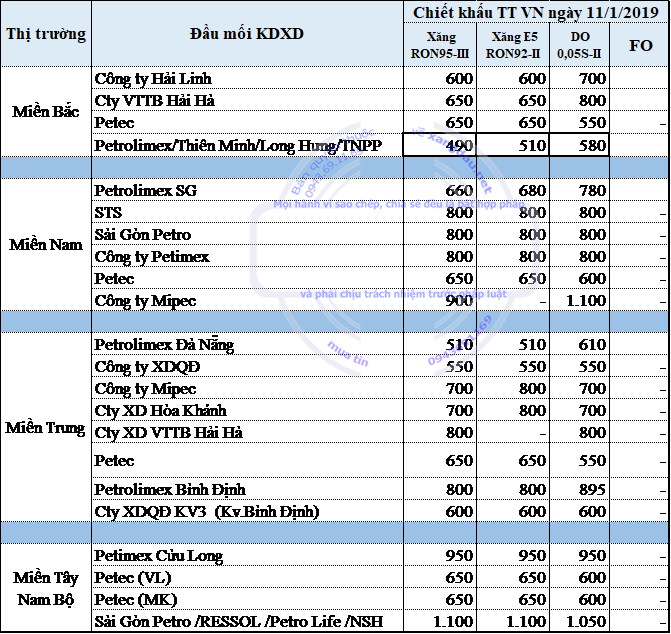The image size is (671, 634).
Task: Click the 'Miền Nam' market cell
Action: tap(46, 245)
